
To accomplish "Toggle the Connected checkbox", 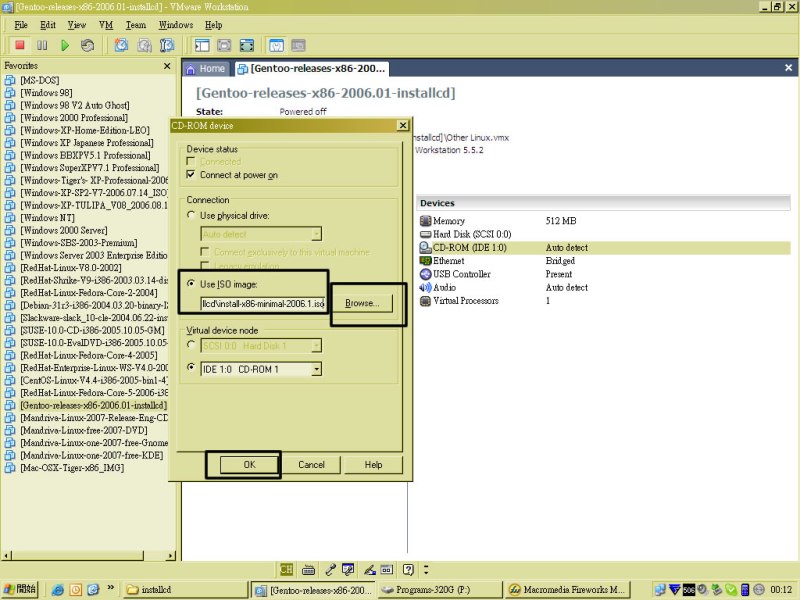I will point(191,161).
